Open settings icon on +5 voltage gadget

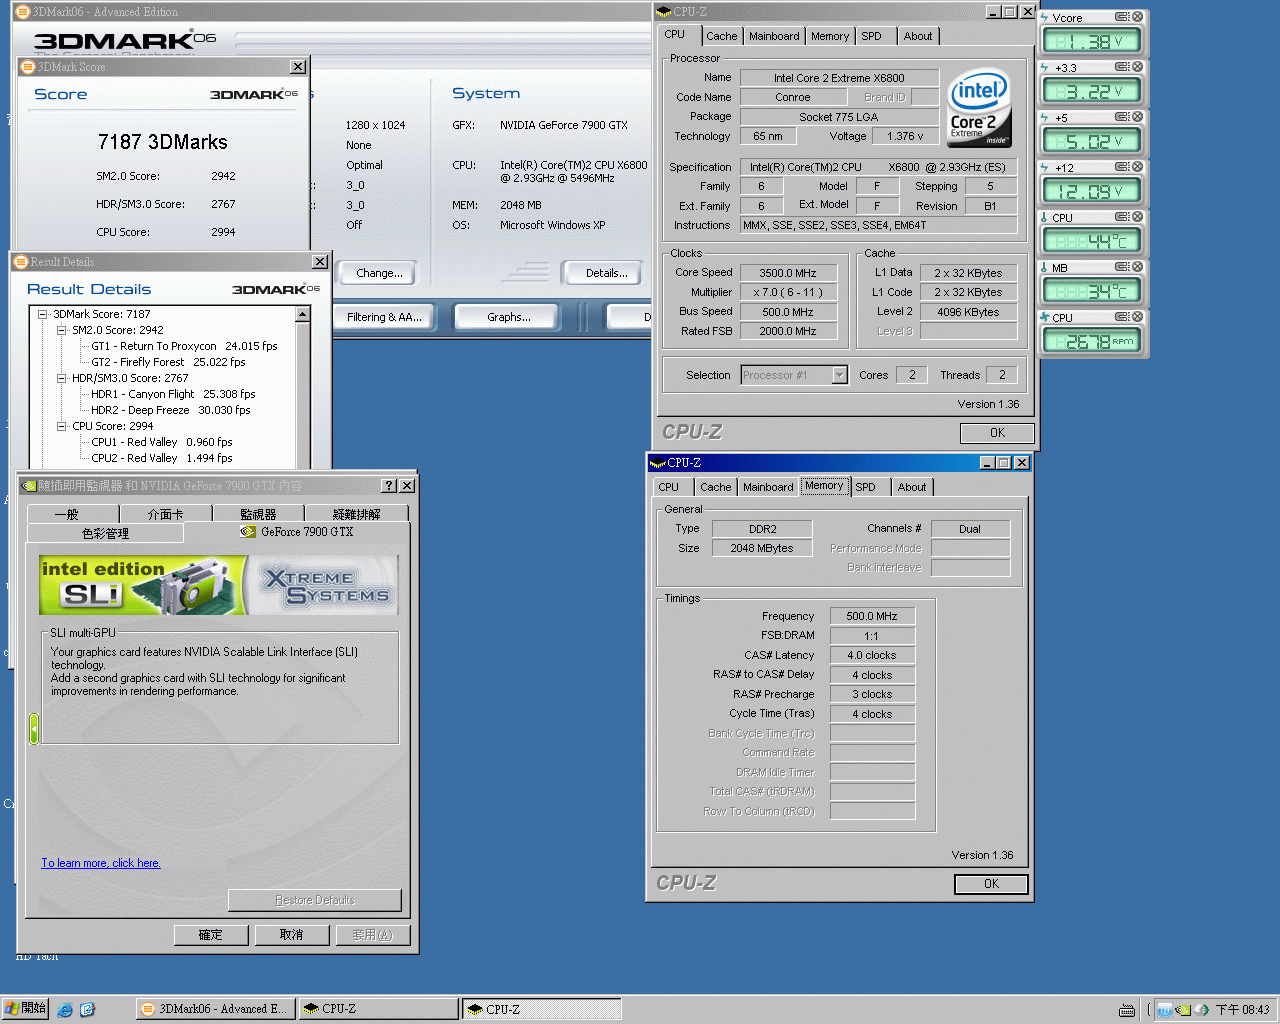point(1122,117)
